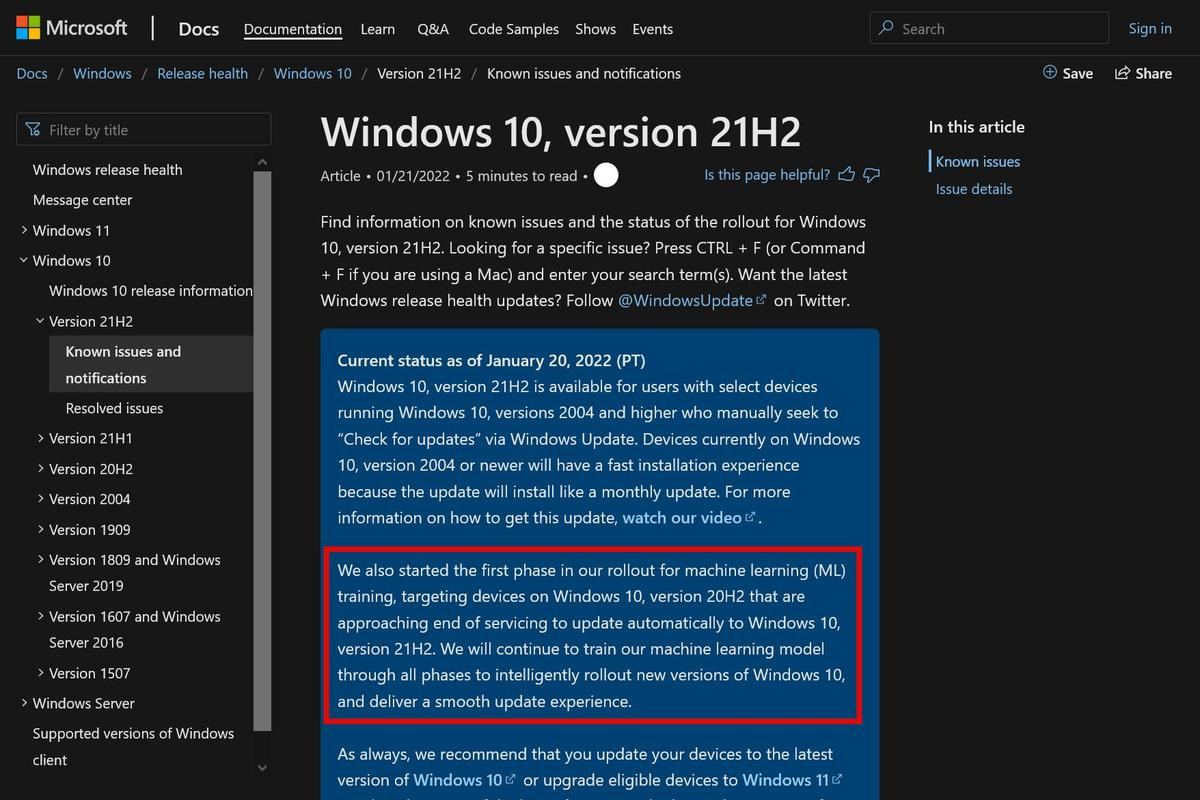Collapse the Version 21H2 node

[x=40, y=321]
